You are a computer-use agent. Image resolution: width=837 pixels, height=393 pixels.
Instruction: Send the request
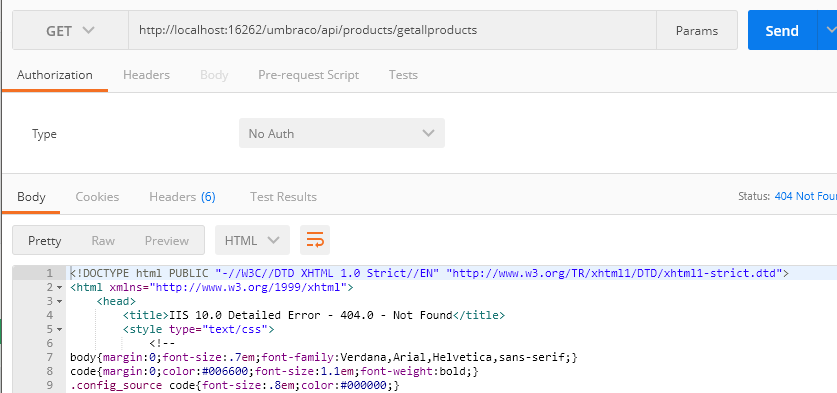tap(782, 31)
